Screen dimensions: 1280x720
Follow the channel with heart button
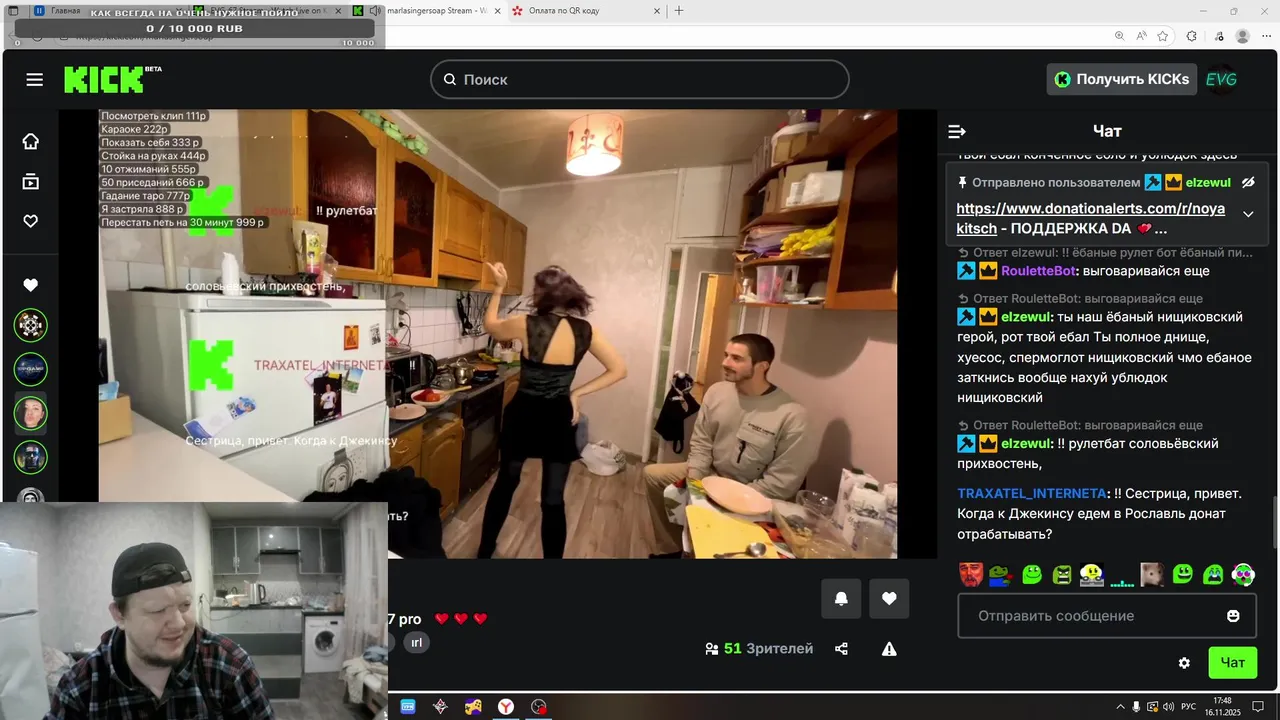click(889, 599)
